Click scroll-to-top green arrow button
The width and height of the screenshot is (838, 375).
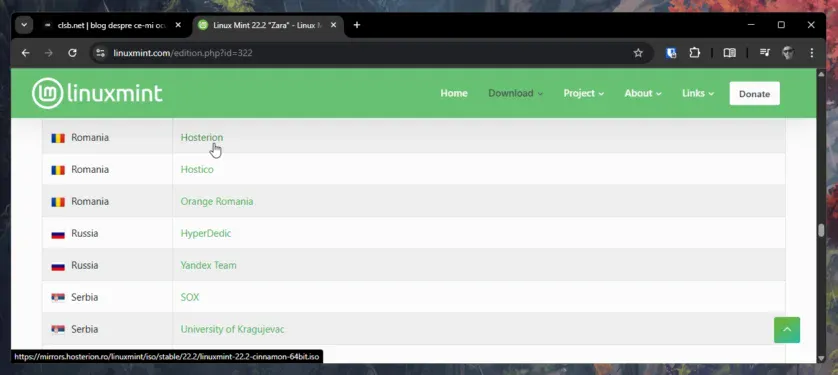[x=787, y=330]
